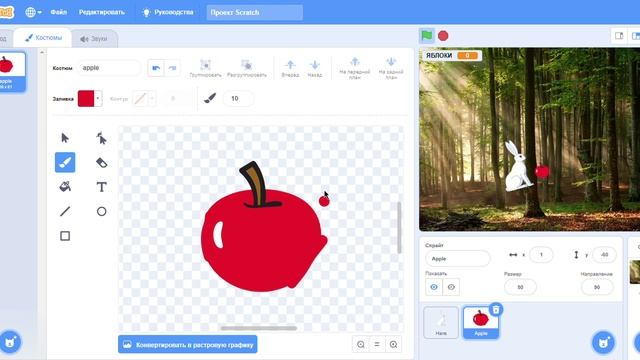The image size is (640, 360).
Task: Select the Line tool
Action: coord(65,211)
